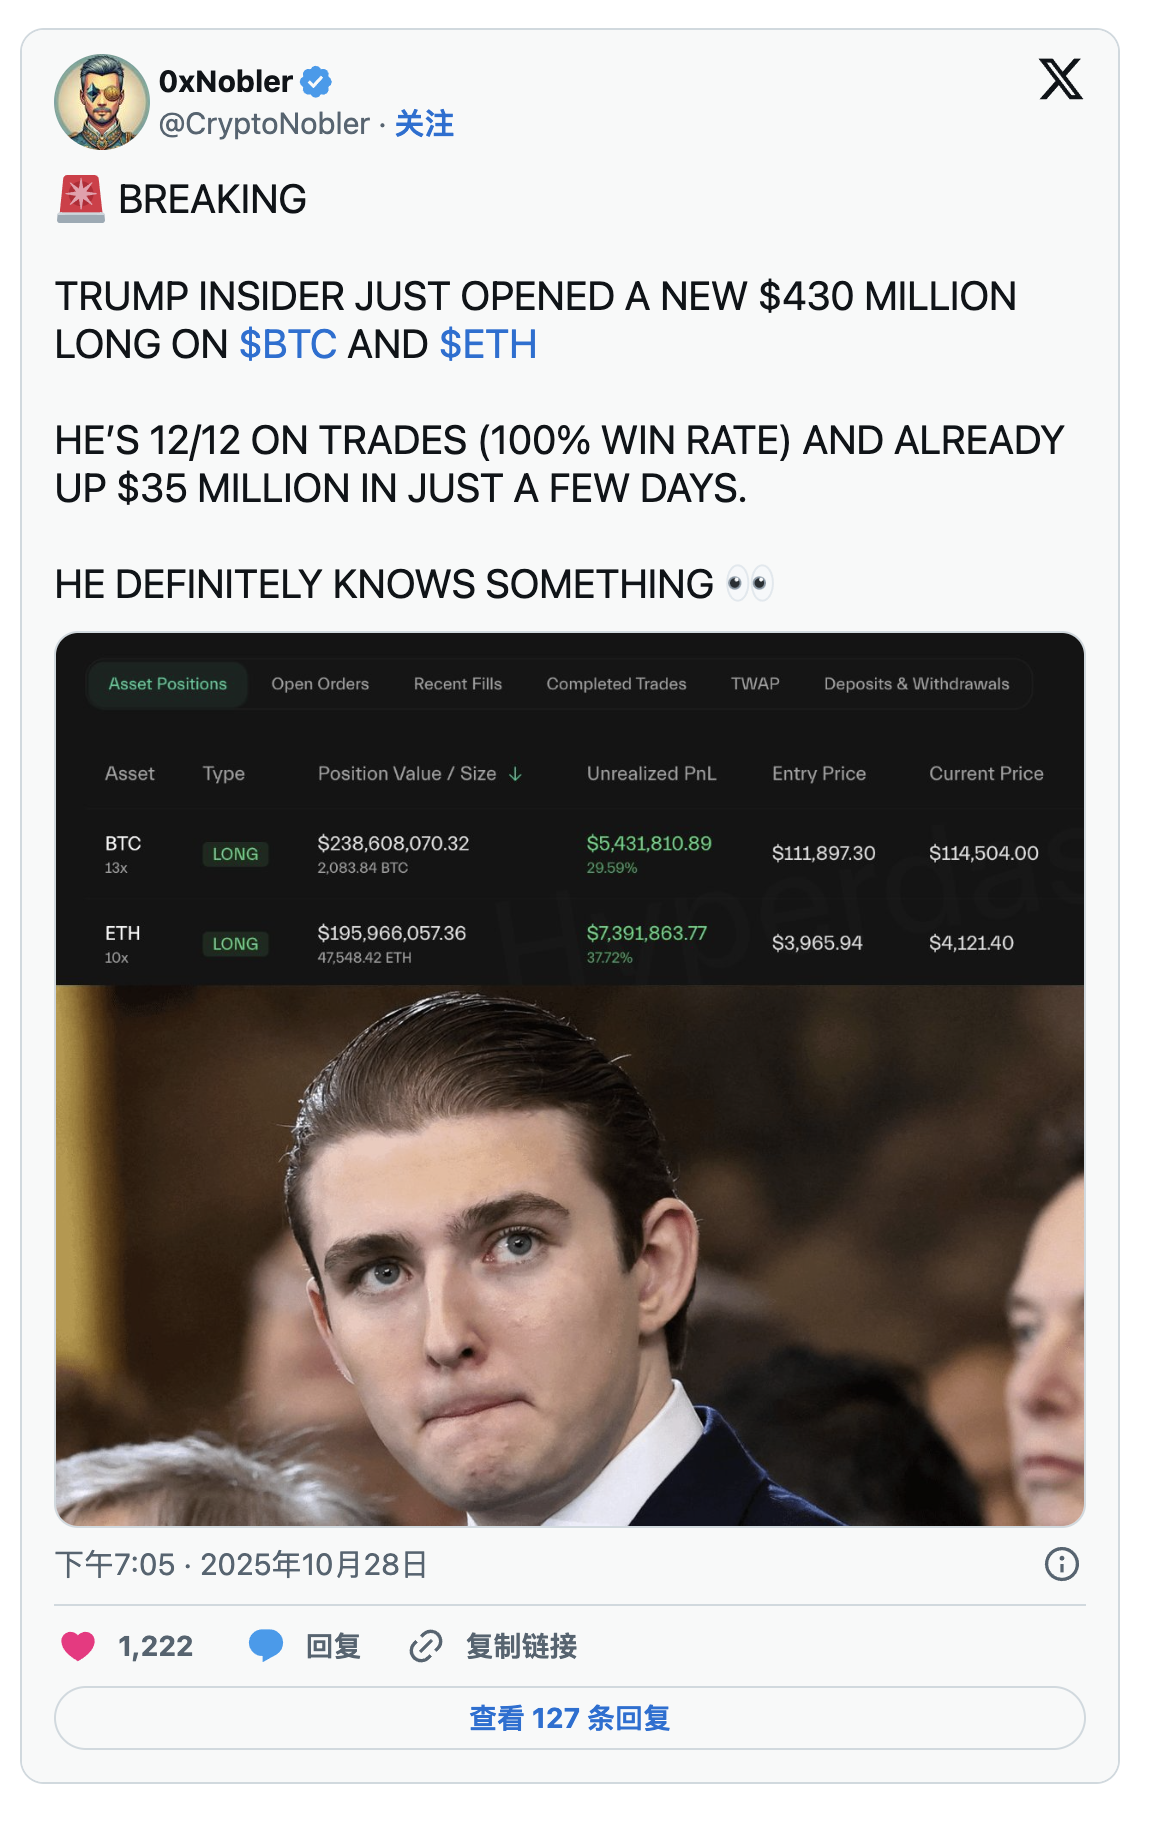Like the post with heart icon

click(78, 1646)
